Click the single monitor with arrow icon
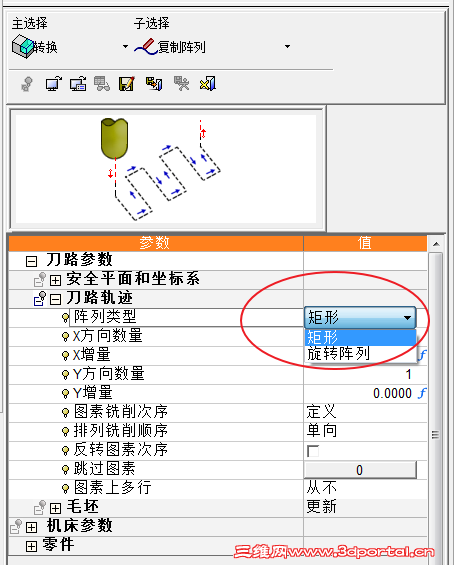 pyautogui.click(x=53, y=84)
